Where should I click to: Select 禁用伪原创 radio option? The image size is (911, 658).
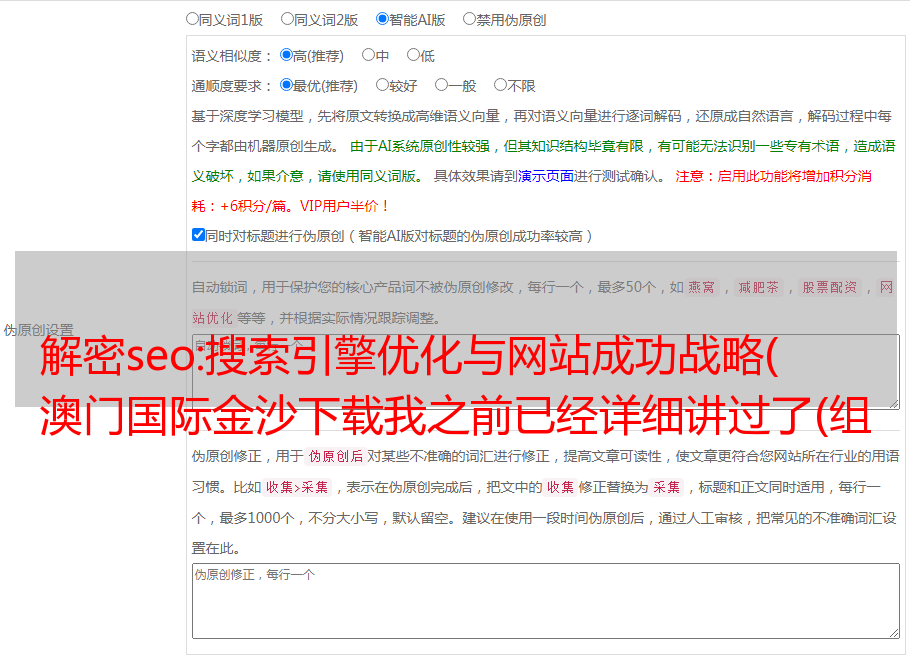coord(469,19)
